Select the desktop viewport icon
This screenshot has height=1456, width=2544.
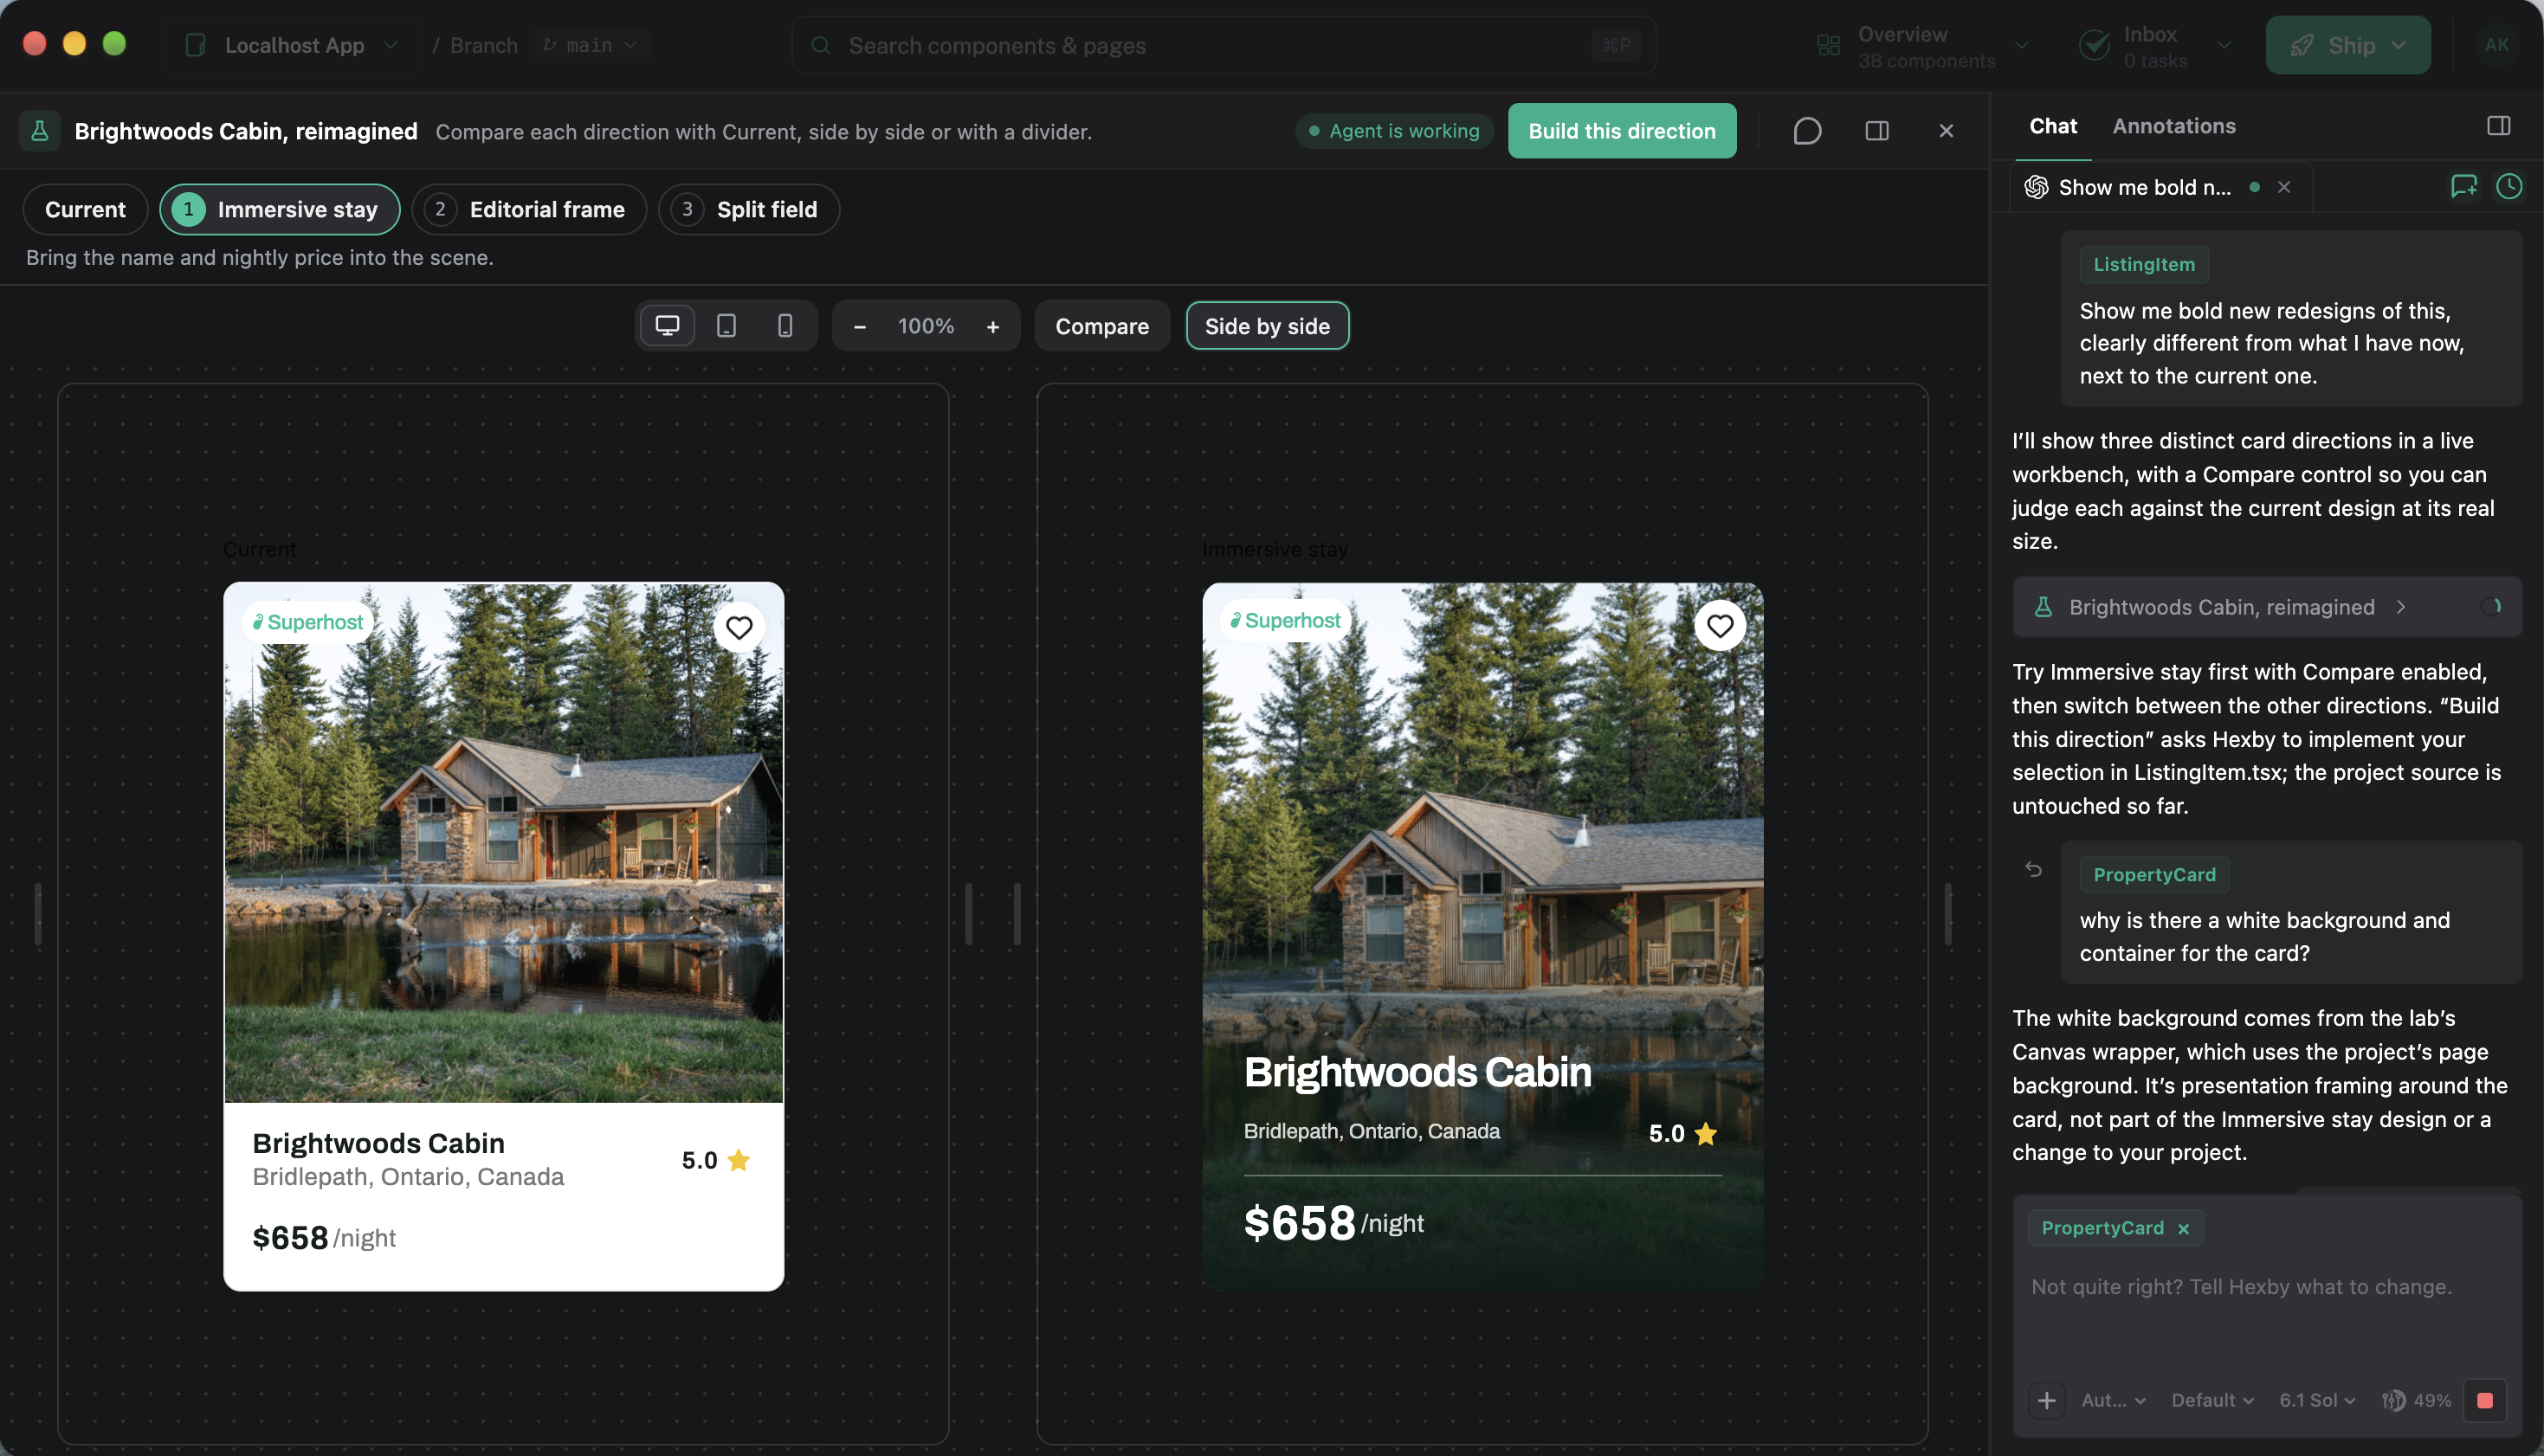coord(667,326)
